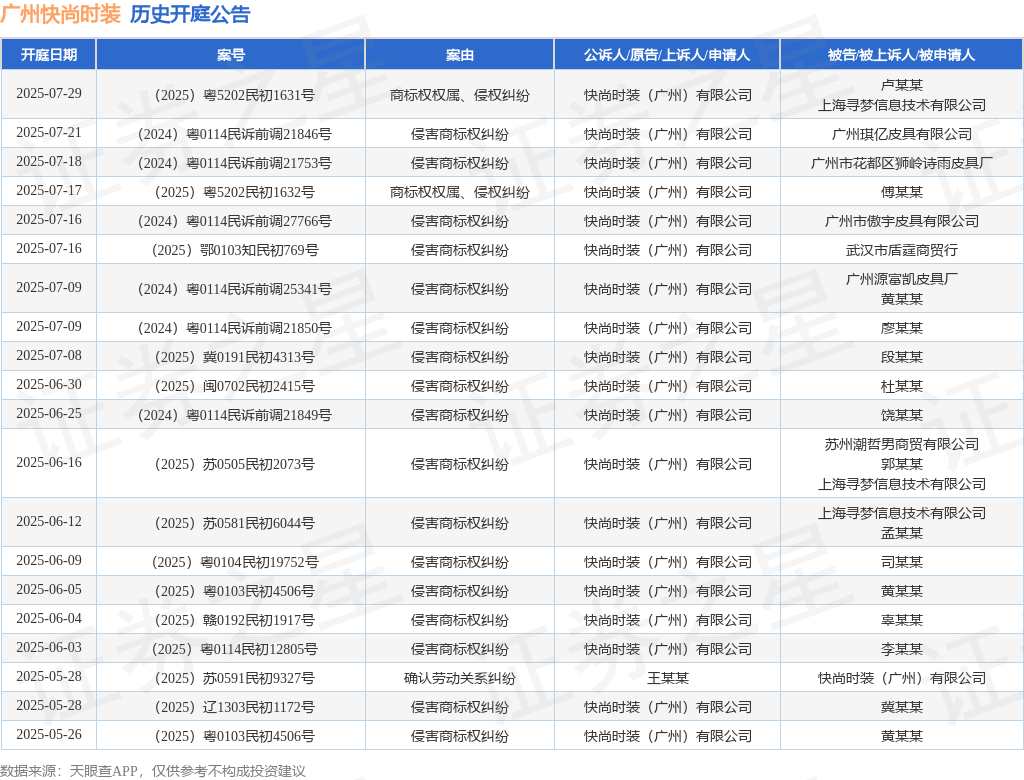The image size is (1024, 780).
Task: Click the 广州快尚时装 title text
Action: (61, 14)
